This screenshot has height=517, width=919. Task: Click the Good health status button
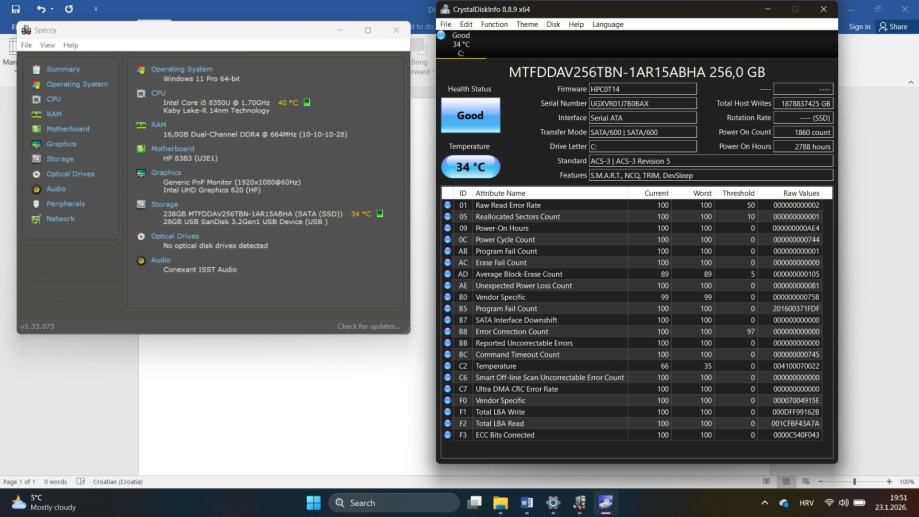(470, 115)
